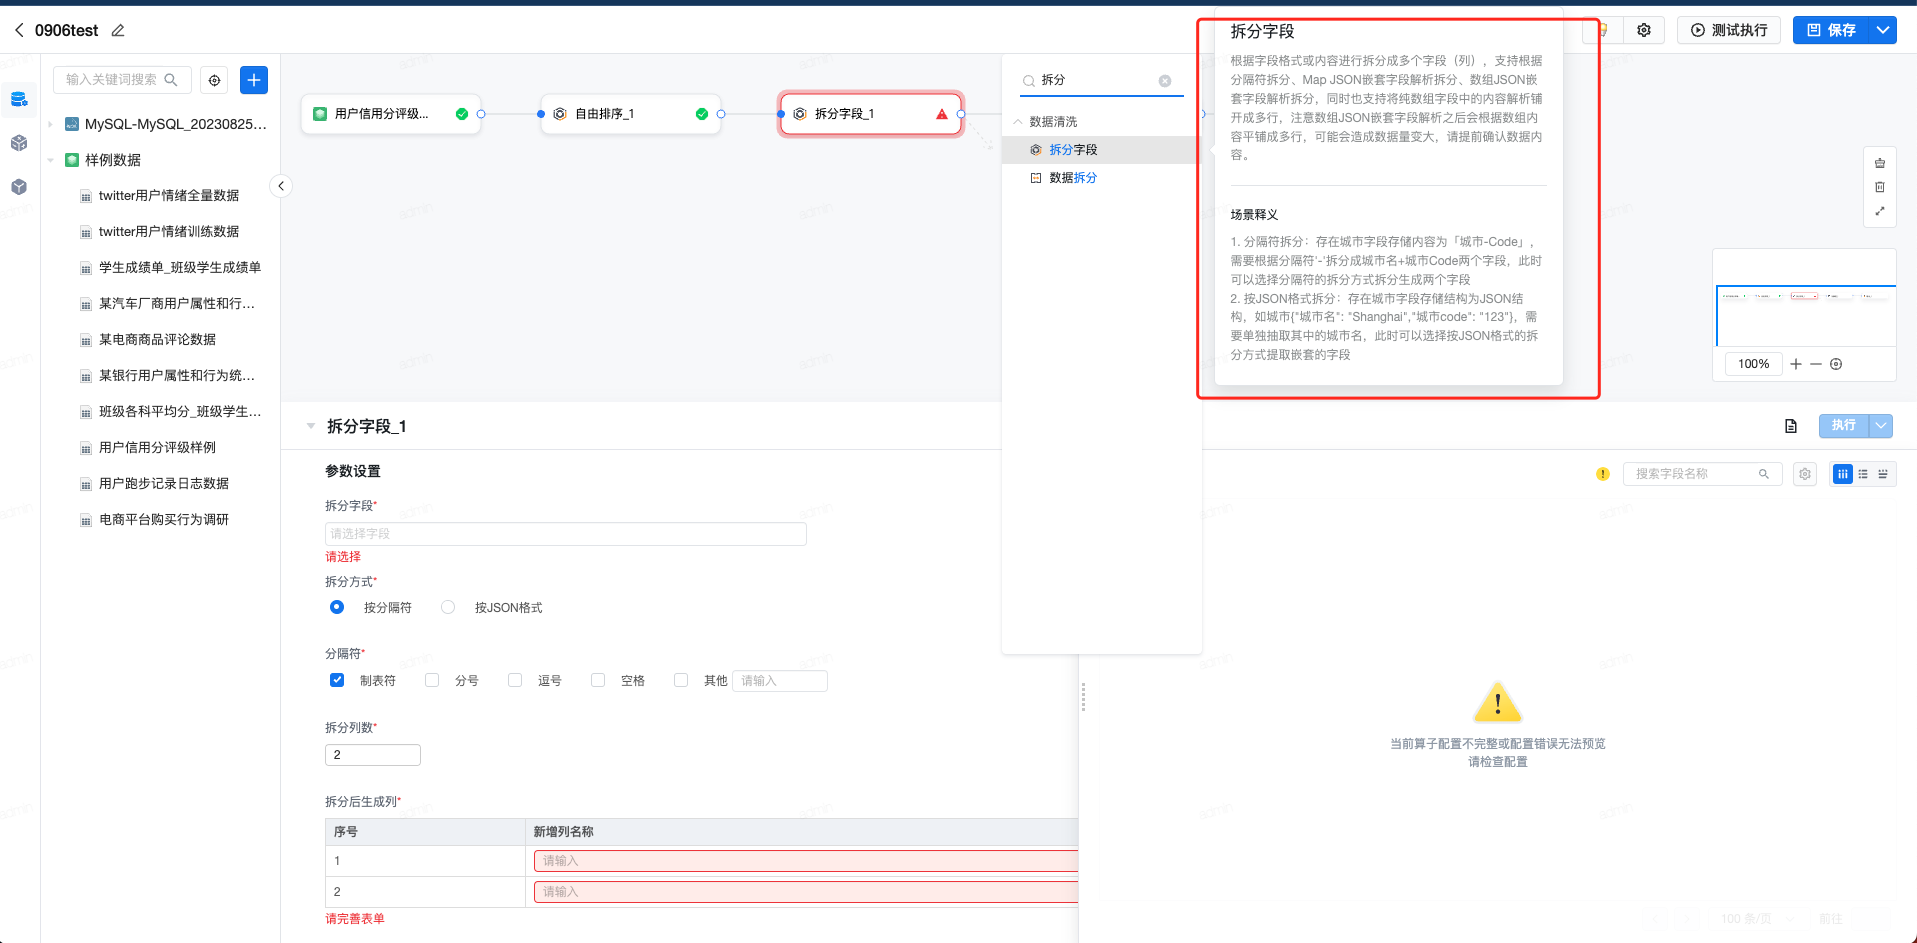Focus the 拆分列数 number field
This screenshot has width=1917, height=943.
click(x=373, y=755)
